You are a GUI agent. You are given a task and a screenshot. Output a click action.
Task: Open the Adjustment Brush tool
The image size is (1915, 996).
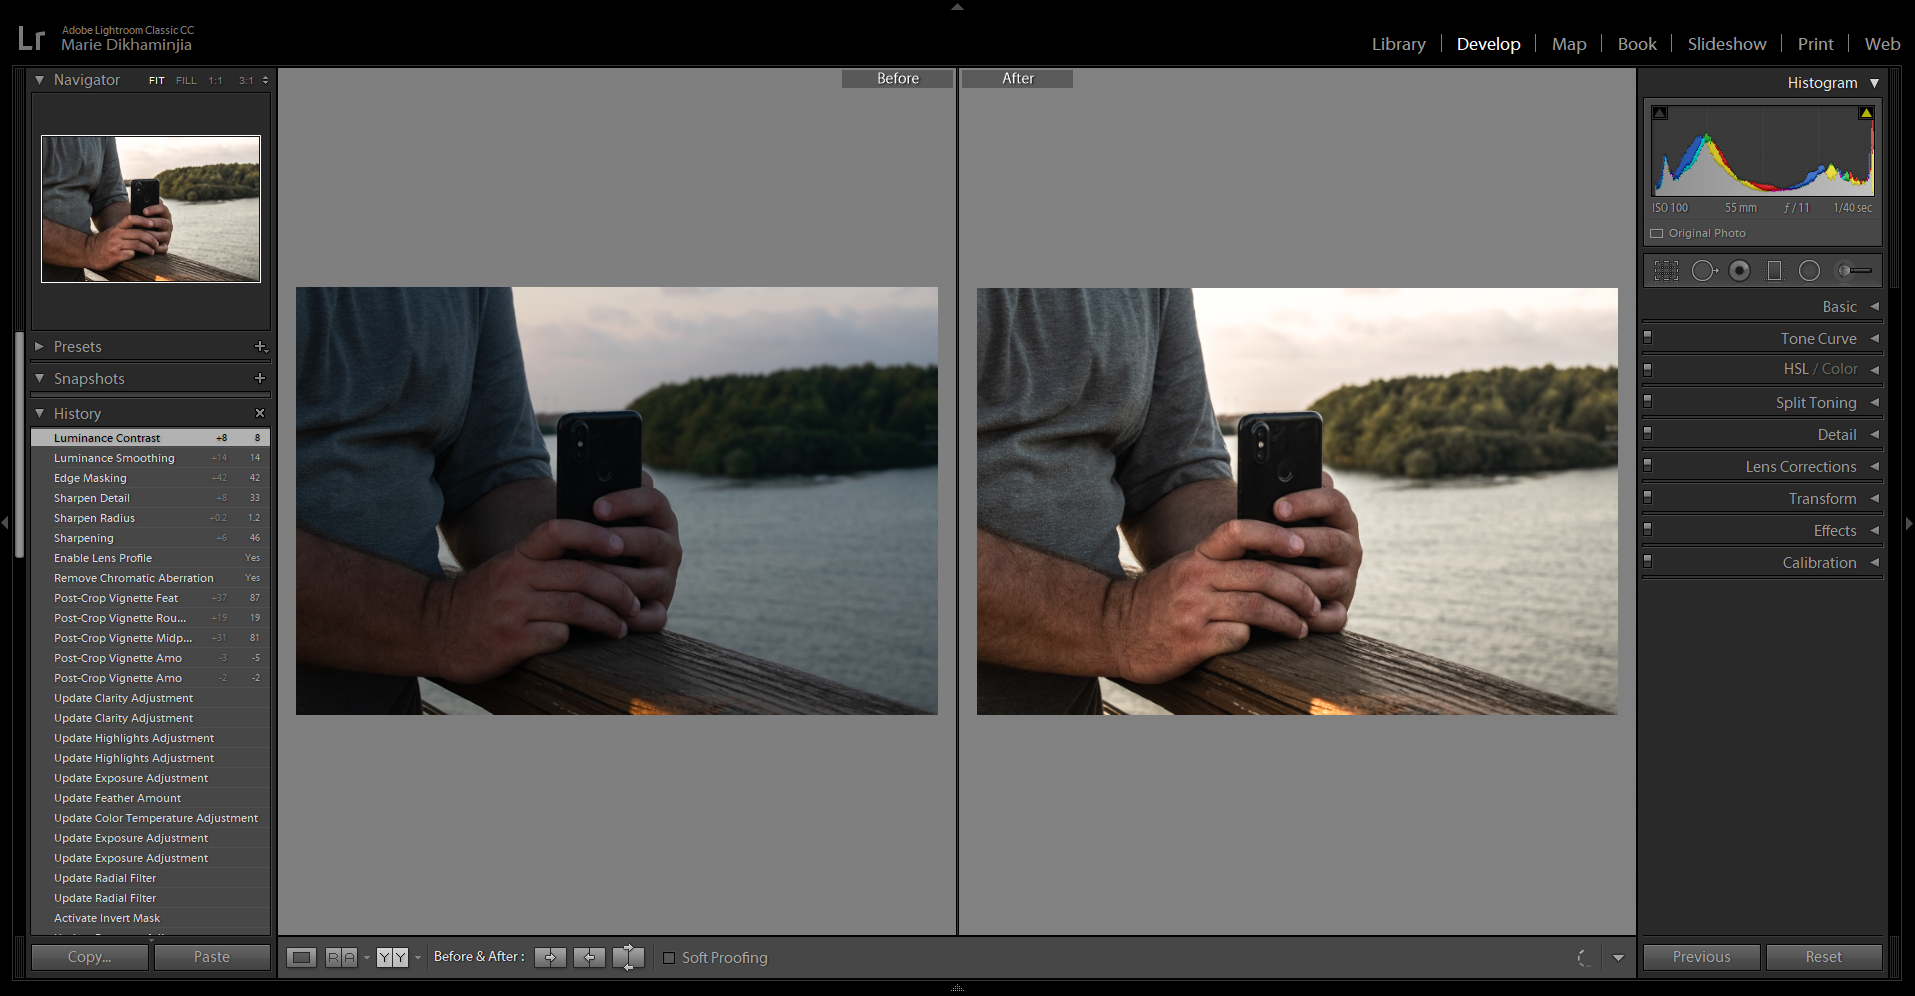click(1854, 271)
